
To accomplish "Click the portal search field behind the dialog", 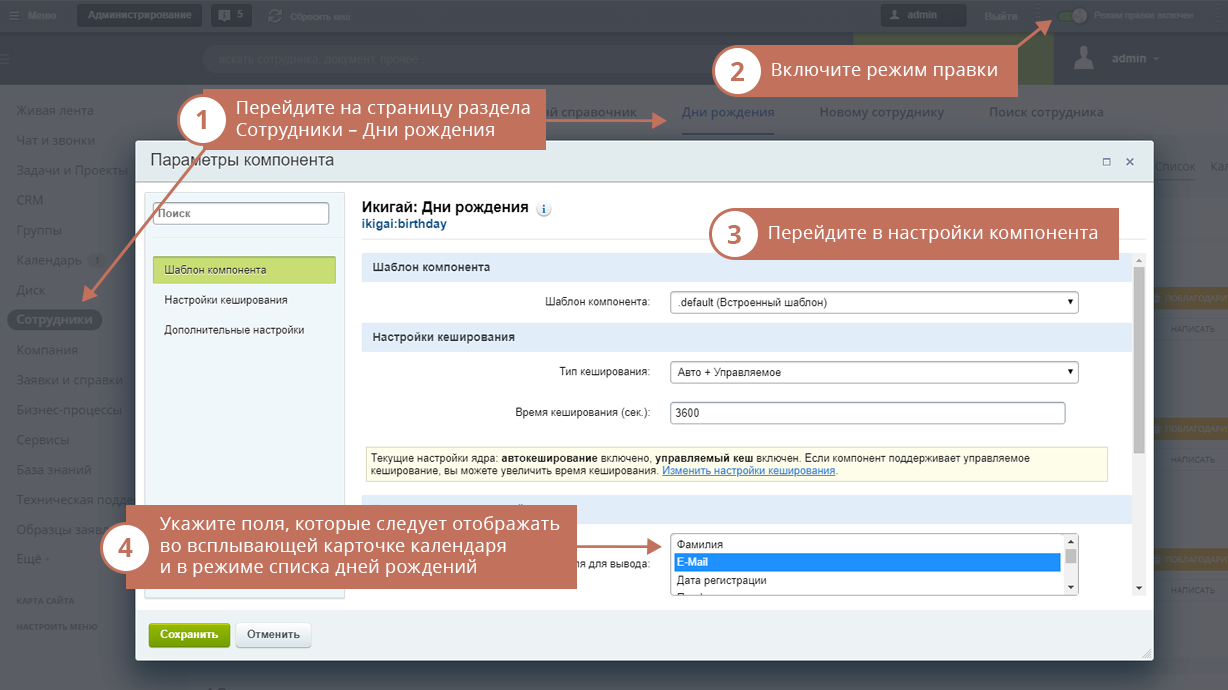I will point(527,59).
